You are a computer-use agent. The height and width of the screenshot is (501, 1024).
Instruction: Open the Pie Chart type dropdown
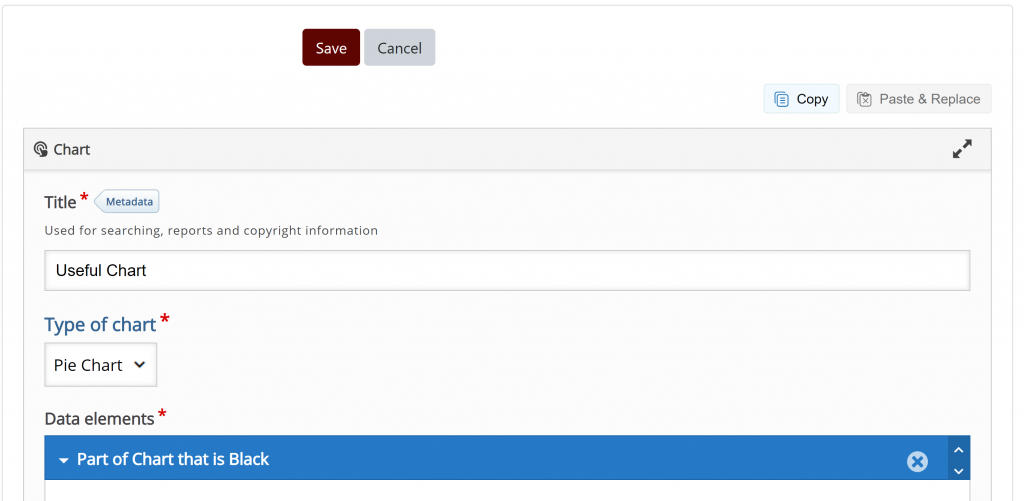(101, 364)
